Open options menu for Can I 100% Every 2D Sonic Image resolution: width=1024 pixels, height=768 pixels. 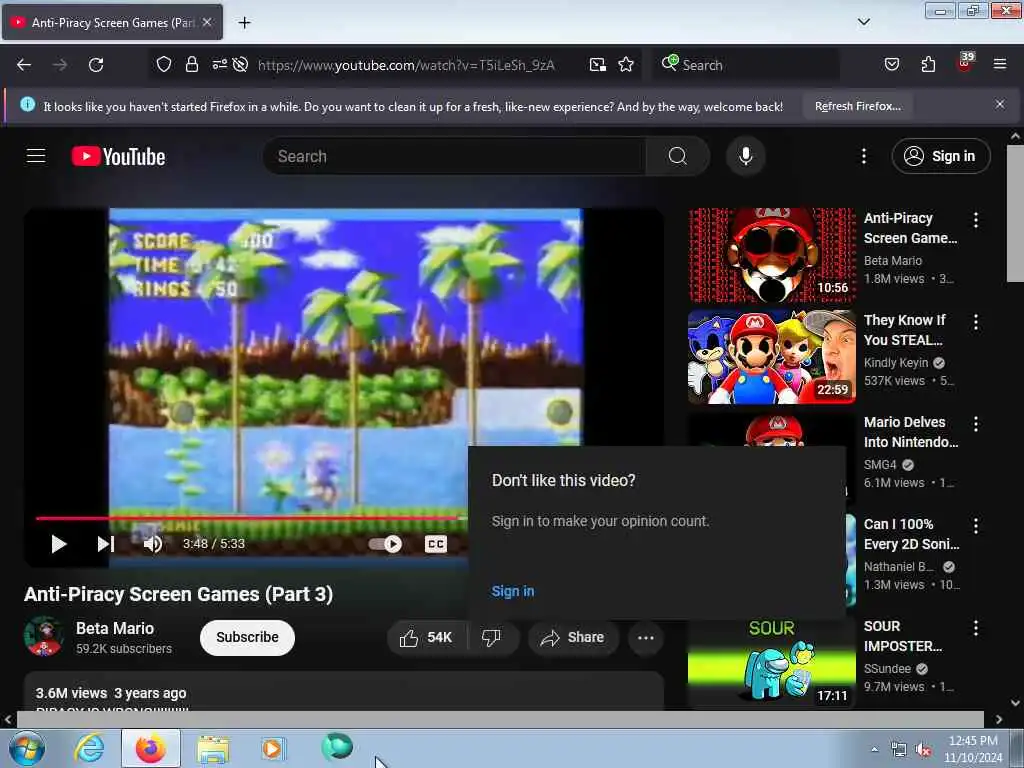click(976, 526)
